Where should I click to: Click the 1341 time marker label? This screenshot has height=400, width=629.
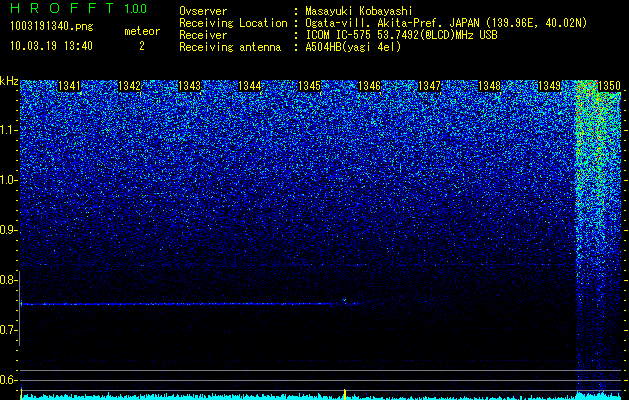[69, 86]
